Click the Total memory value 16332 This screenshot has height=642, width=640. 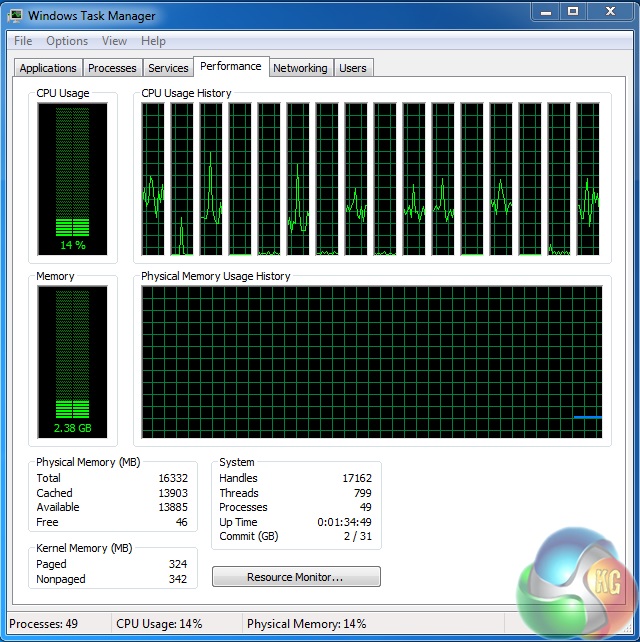coord(173,478)
